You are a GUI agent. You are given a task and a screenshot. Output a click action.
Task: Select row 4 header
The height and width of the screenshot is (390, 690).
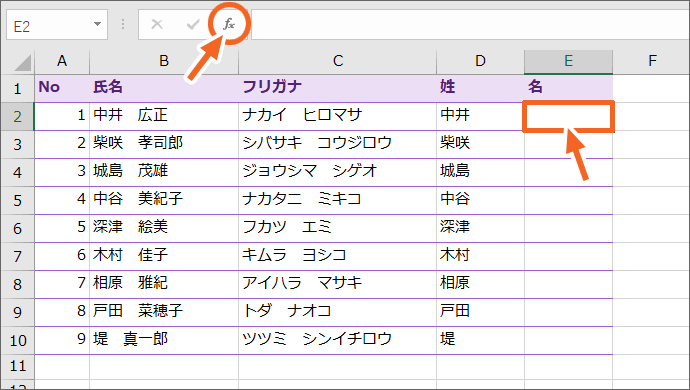tap(18, 173)
